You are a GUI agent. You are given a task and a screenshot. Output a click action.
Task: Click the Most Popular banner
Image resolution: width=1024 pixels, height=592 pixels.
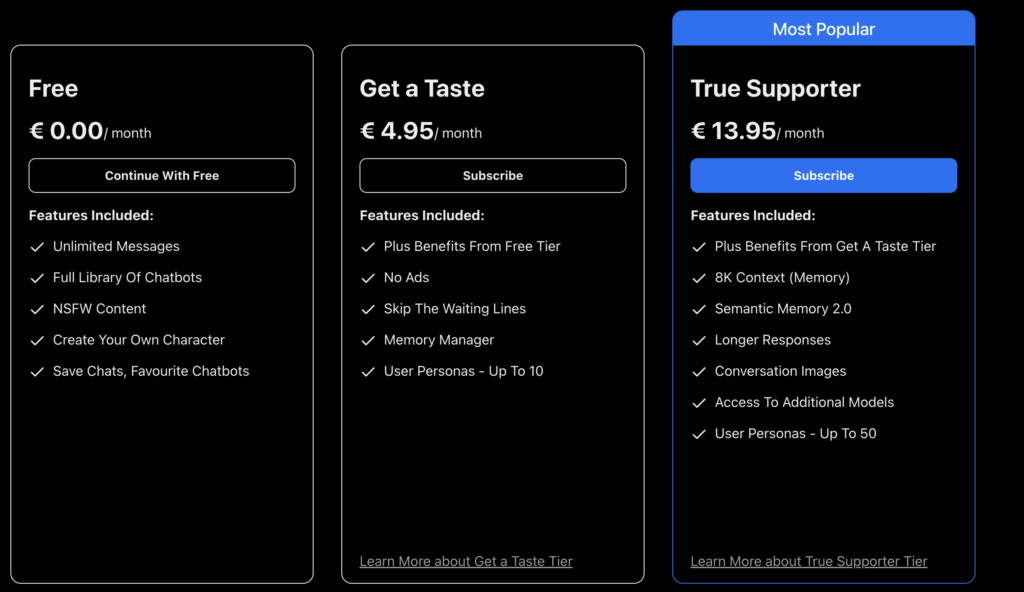[823, 29]
